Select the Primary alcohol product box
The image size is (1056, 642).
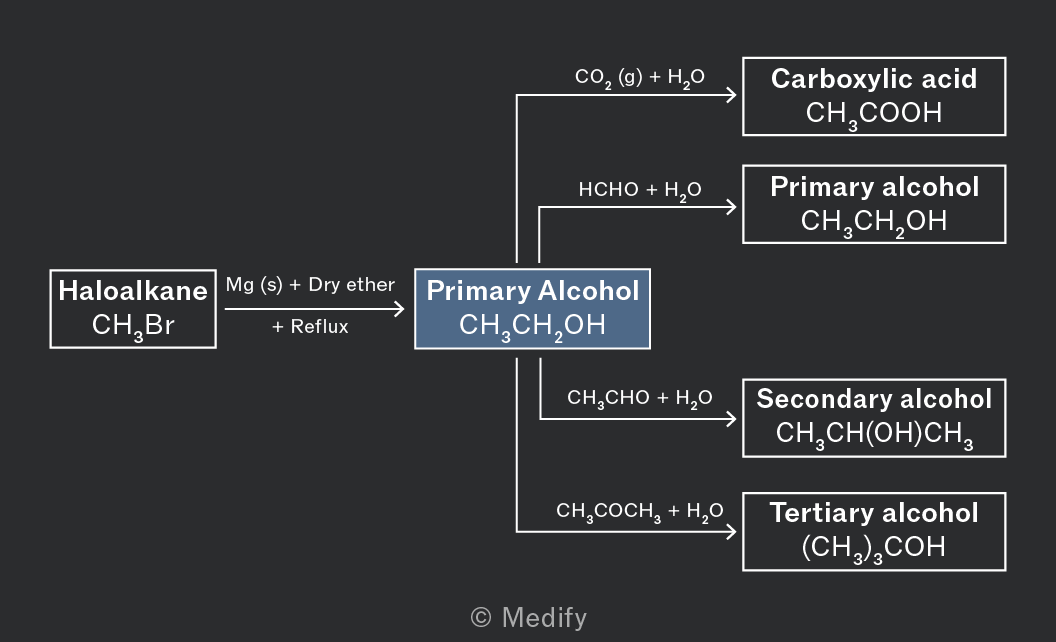[x=874, y=204]
